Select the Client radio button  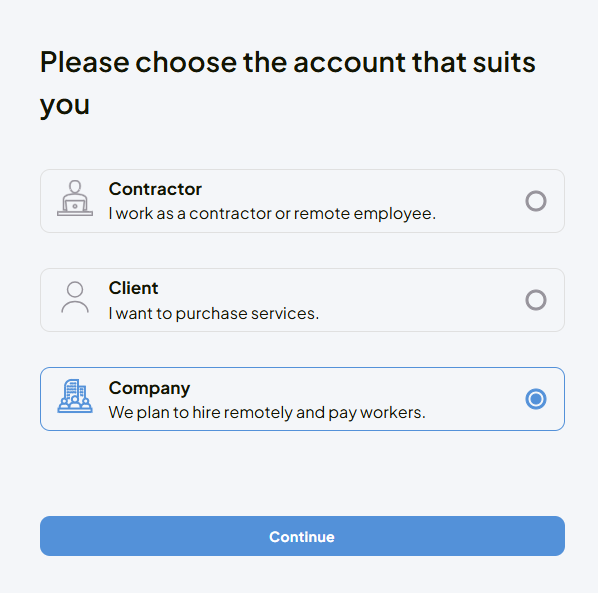pos(536,300)
